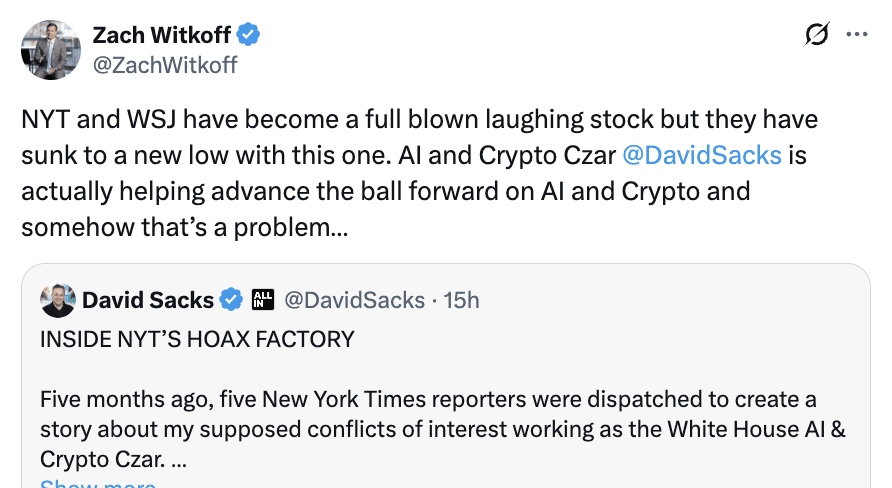Expand quoted post with Show more

tap(97, 483)
